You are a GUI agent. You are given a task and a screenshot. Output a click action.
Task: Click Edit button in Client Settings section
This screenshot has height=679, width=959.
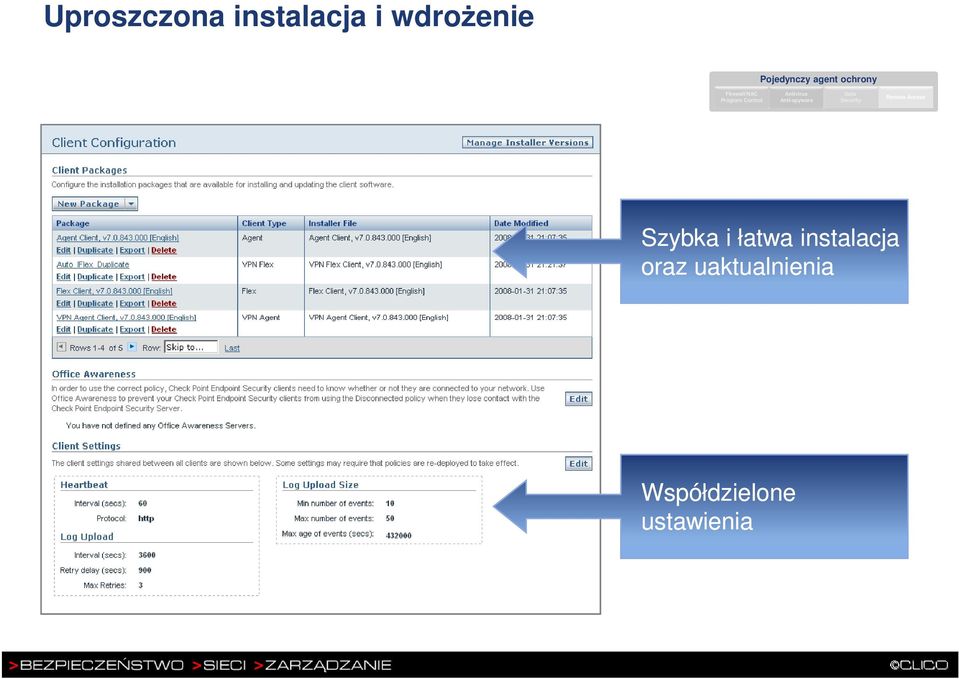point(579,464)
